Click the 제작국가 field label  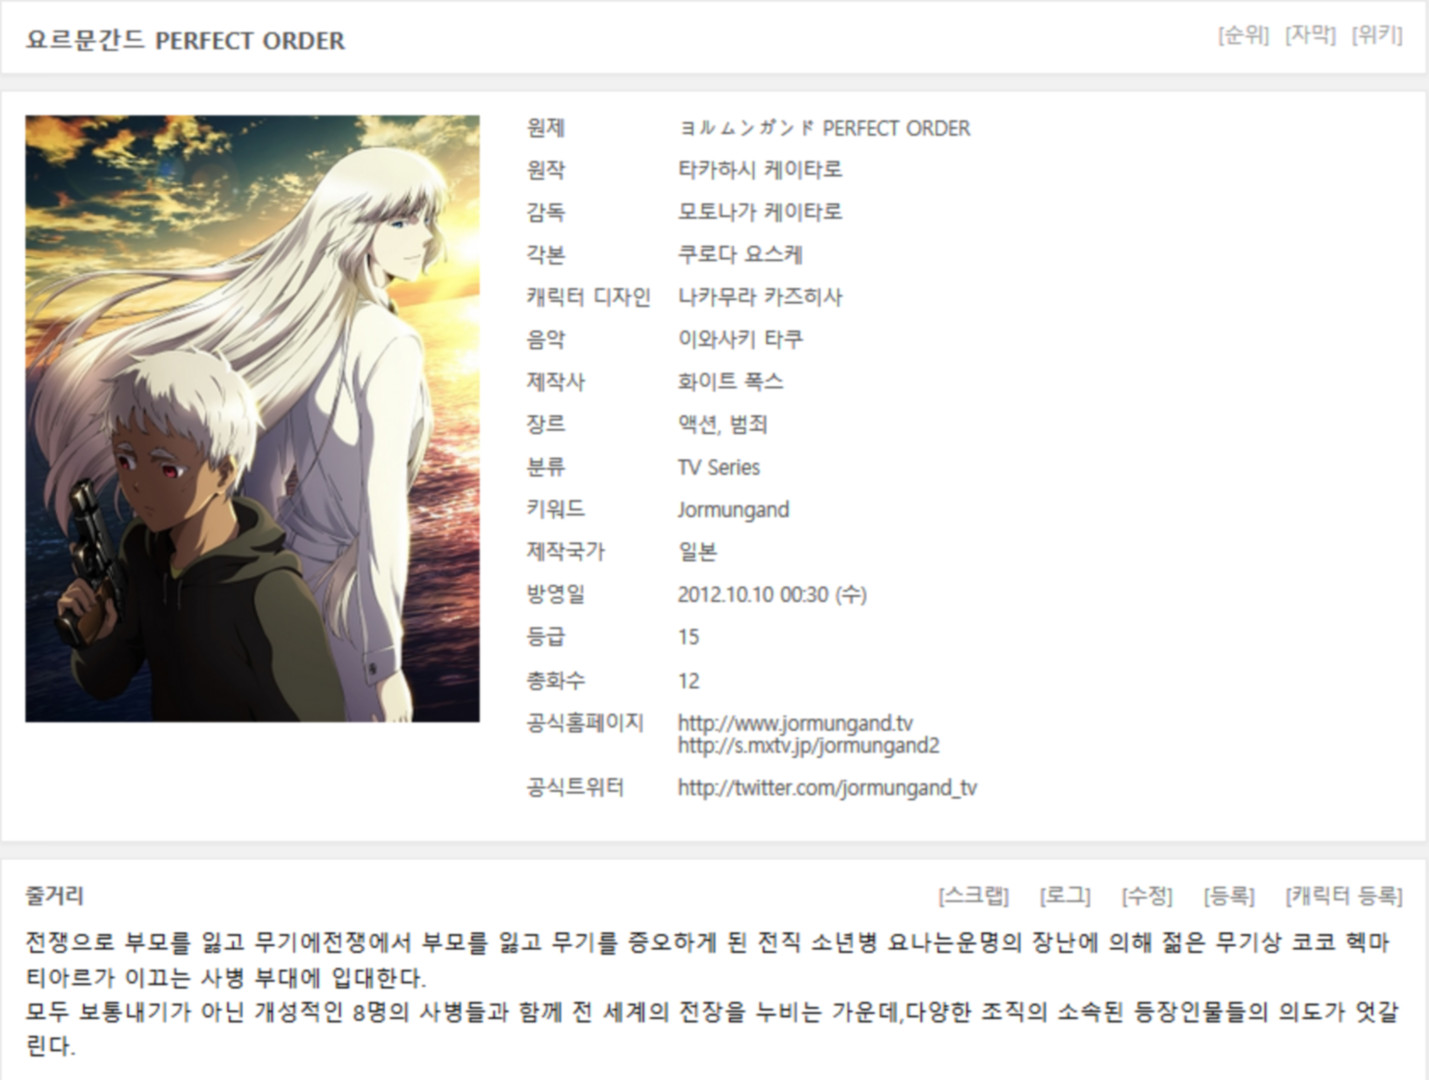(566, 551)
